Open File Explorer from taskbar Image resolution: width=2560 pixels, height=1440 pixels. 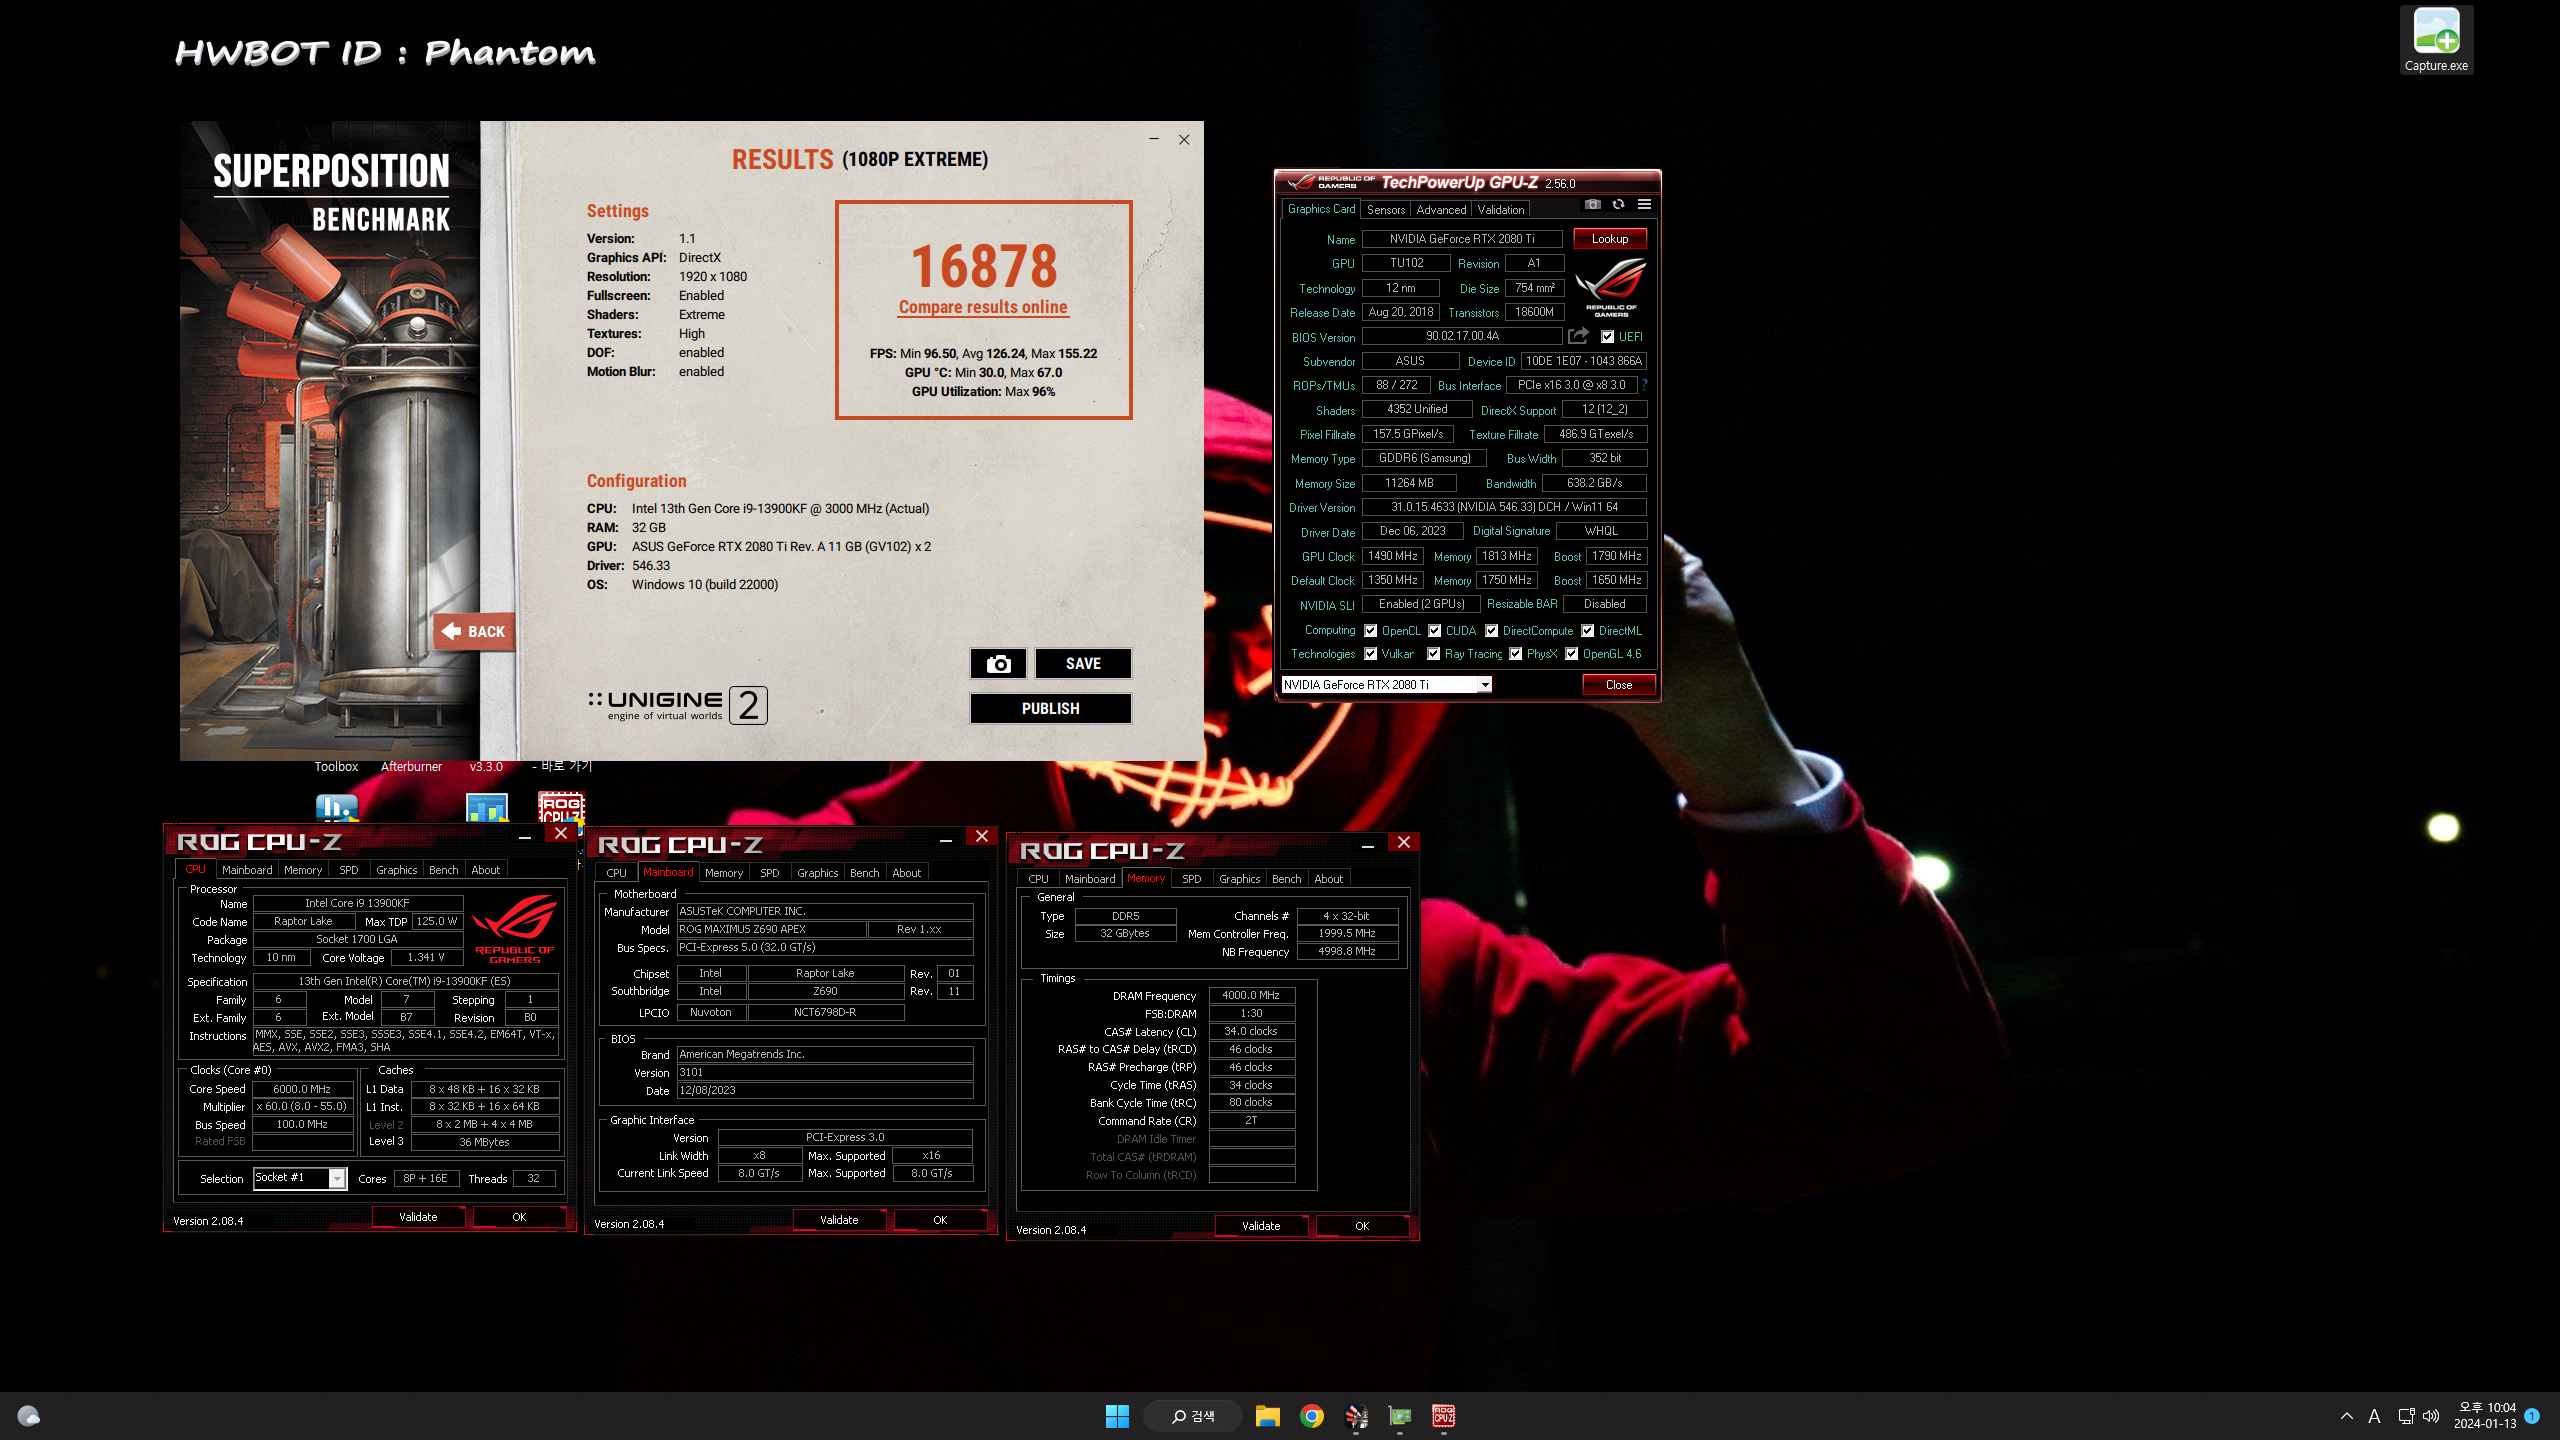(1268, 1416)
